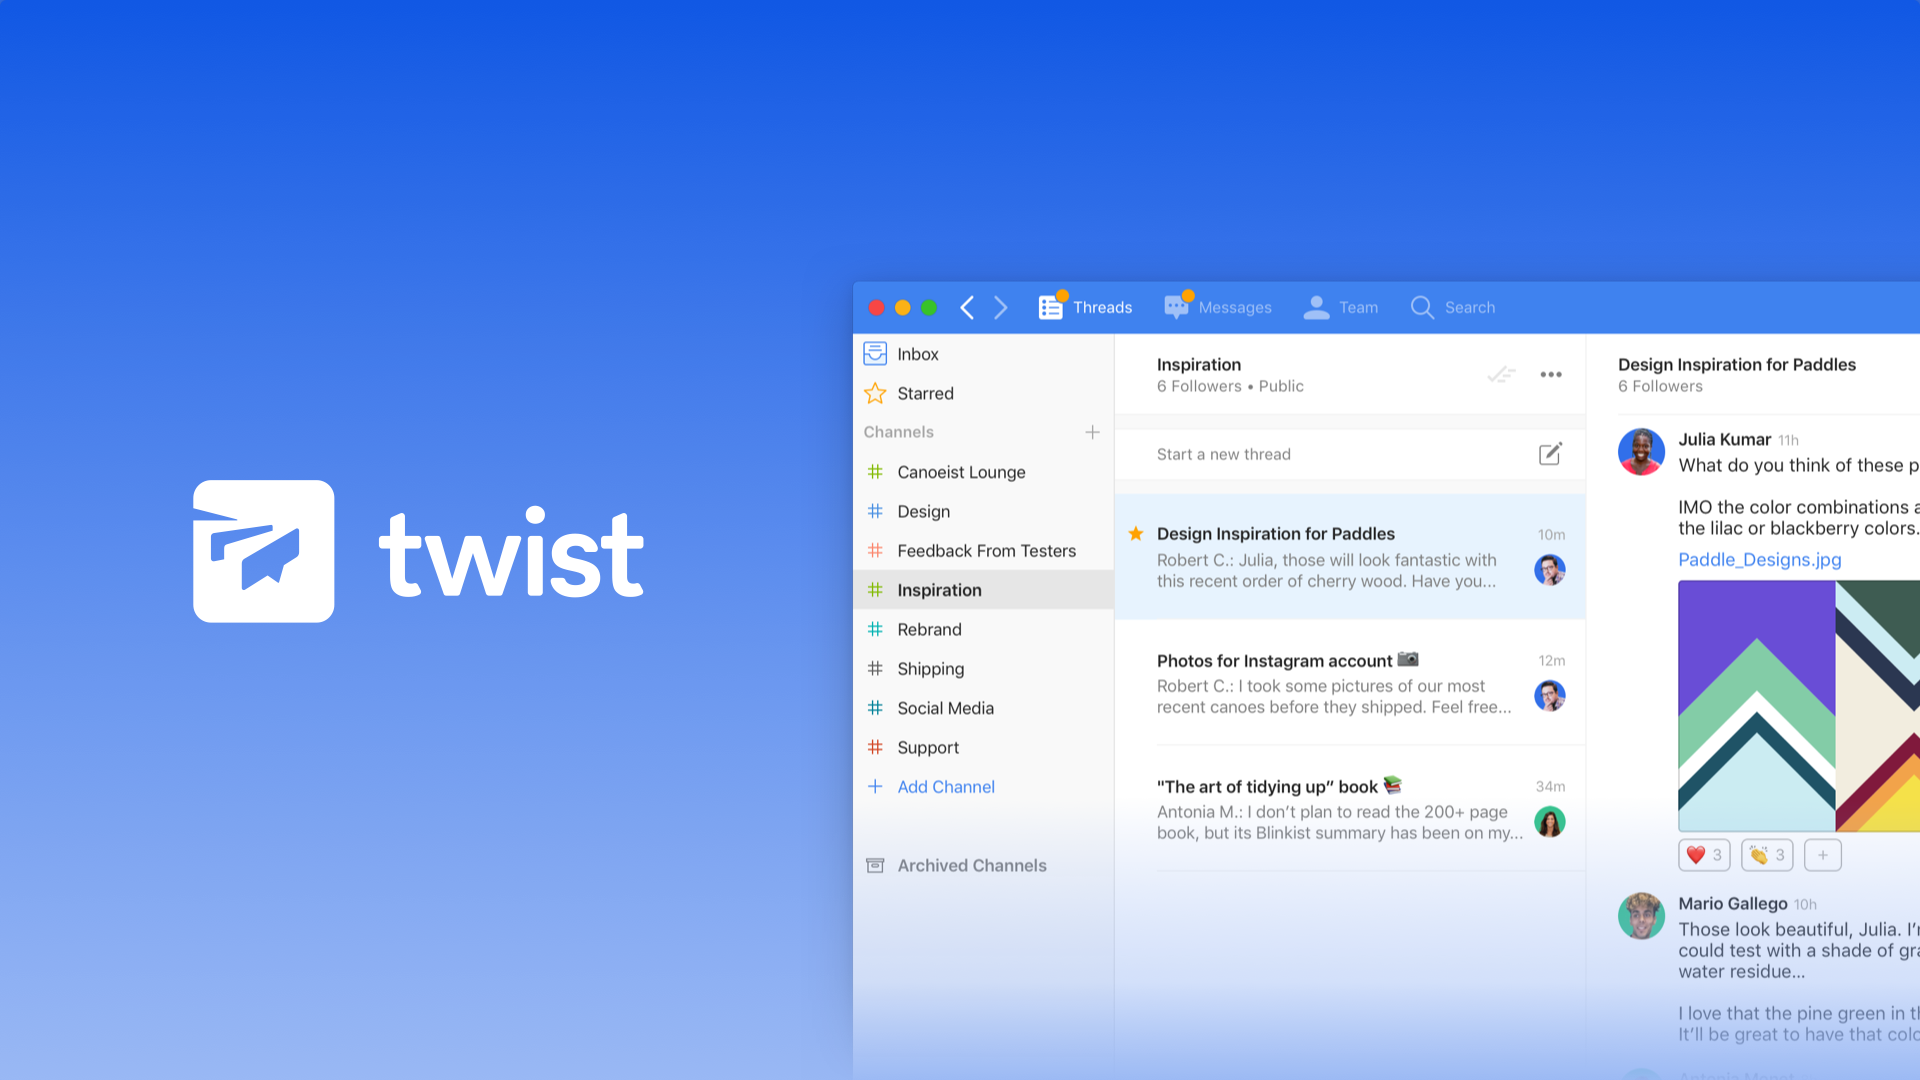This screenshot has width=1920, height=1080.
Task: Click the Team tab icon
Action: tap(1317, 306)
